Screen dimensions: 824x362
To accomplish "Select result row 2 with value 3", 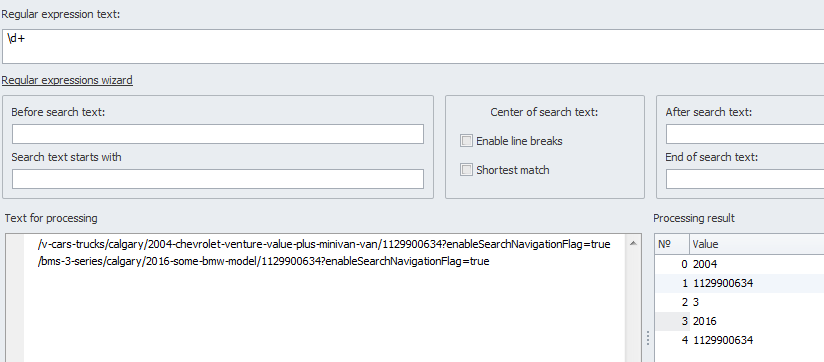I will coord(739,302).
